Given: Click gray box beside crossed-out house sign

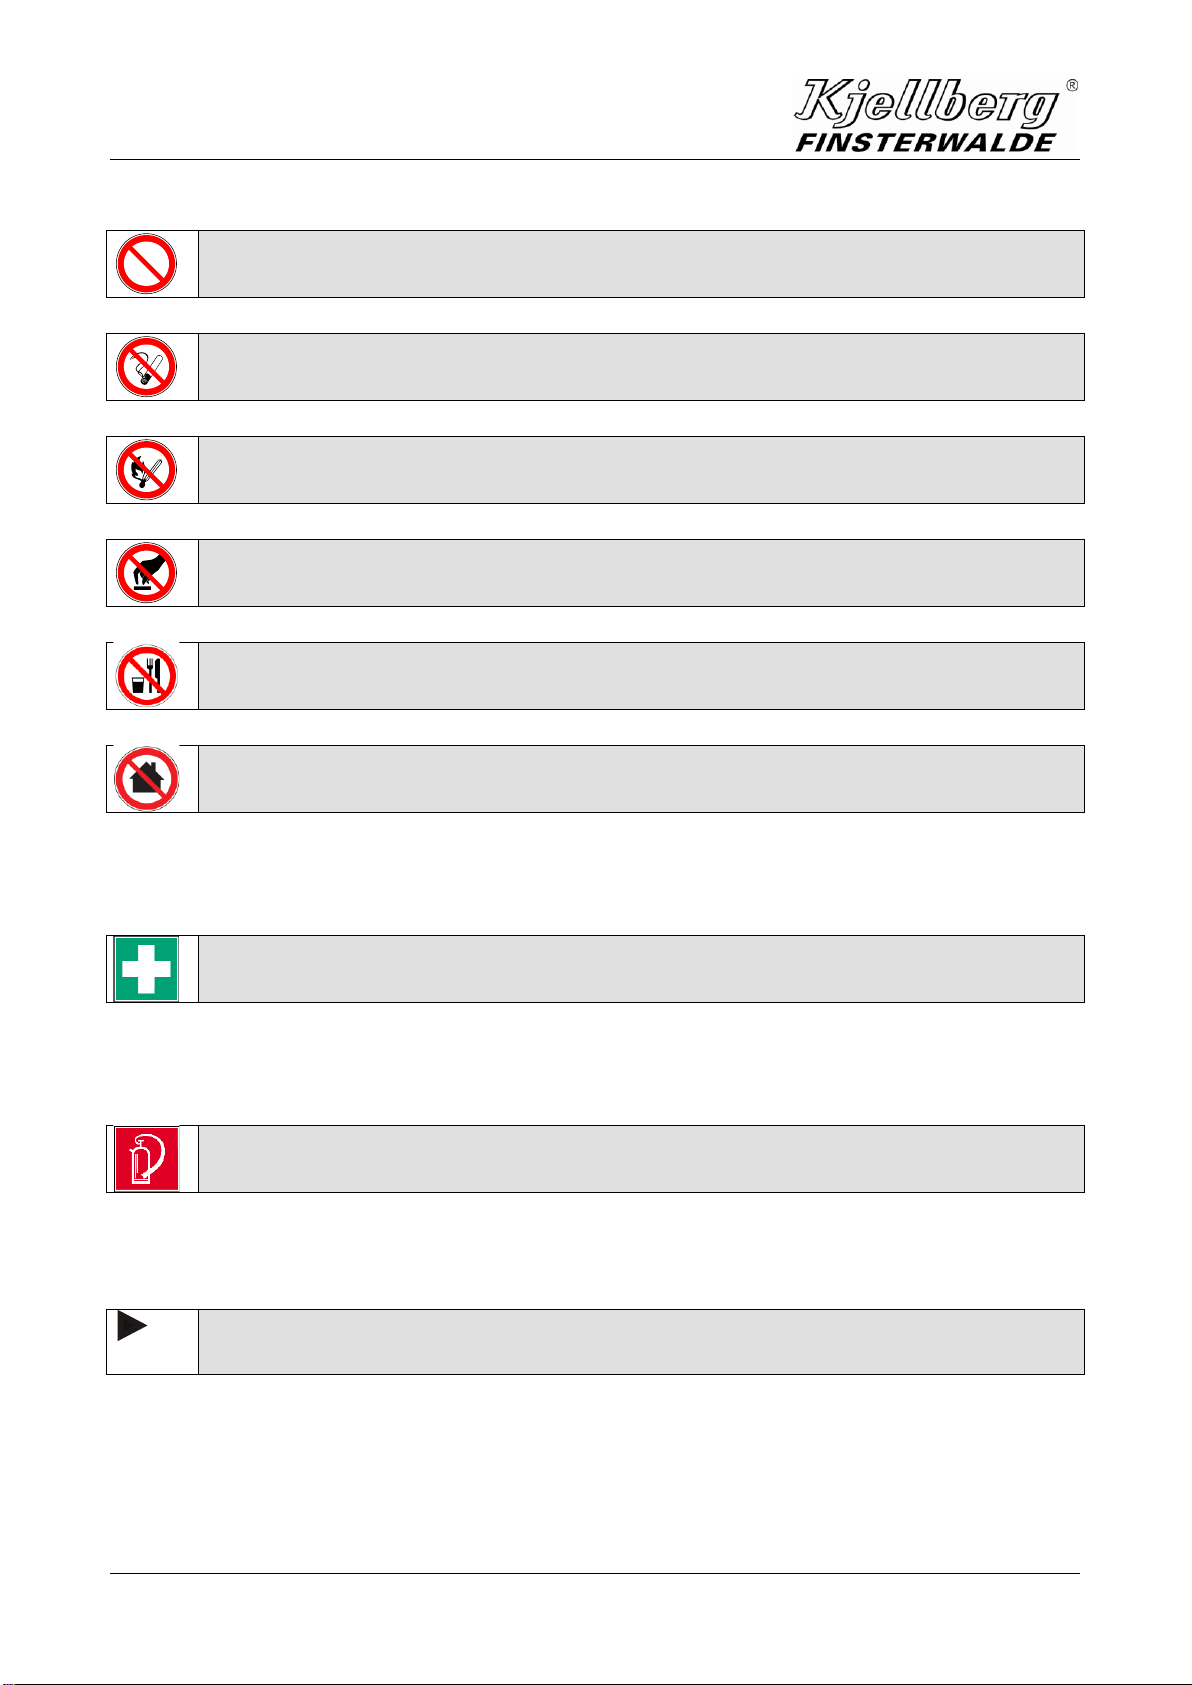Looking at the screenshot, I should point(641,779).
